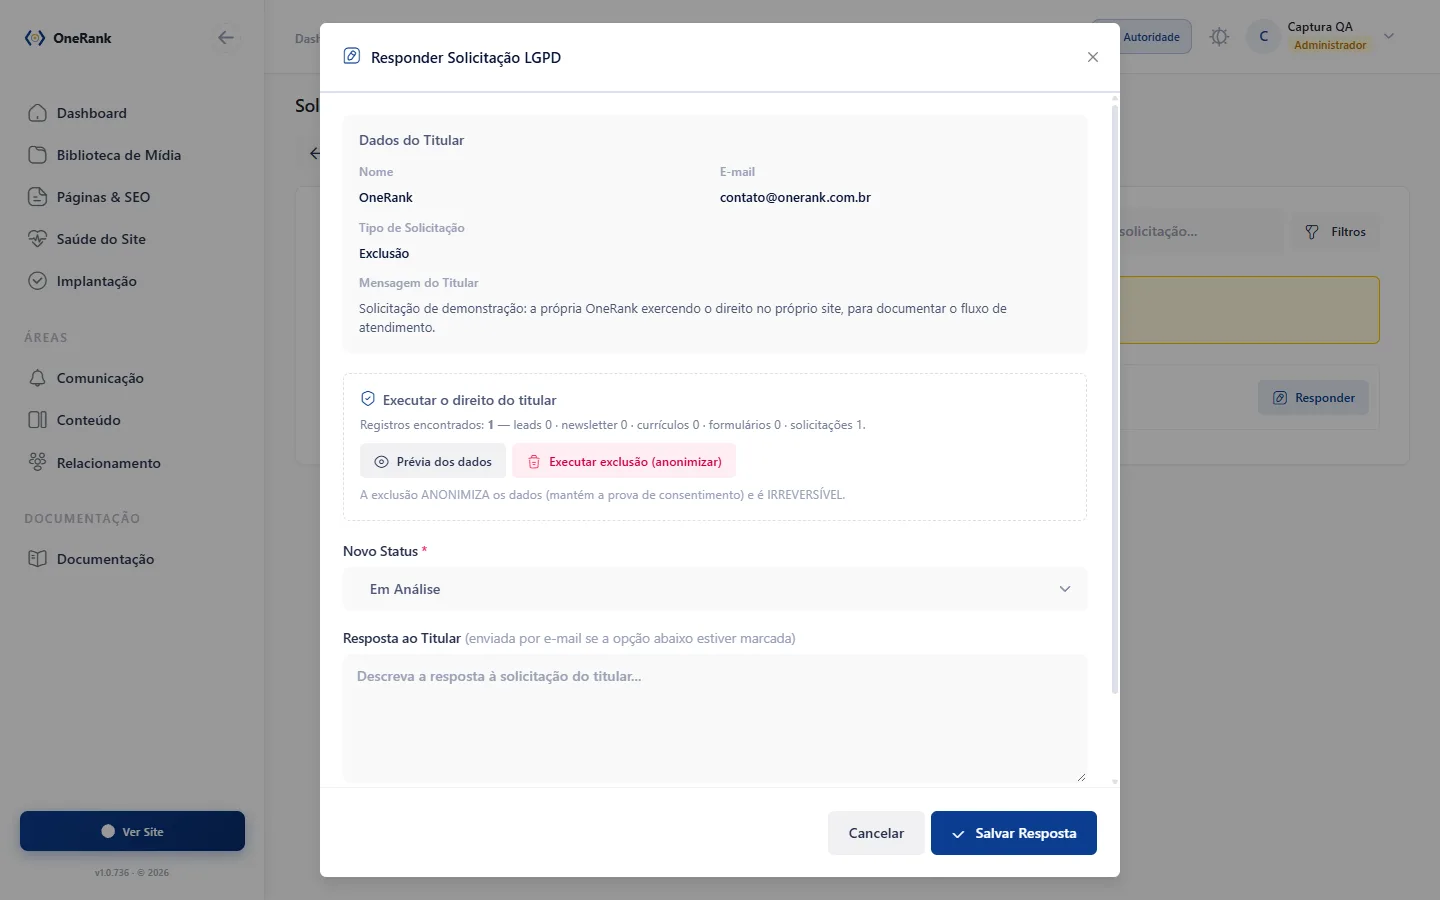Click the Ver Site button
The image size is (1440, 900).
coord(132,831)
